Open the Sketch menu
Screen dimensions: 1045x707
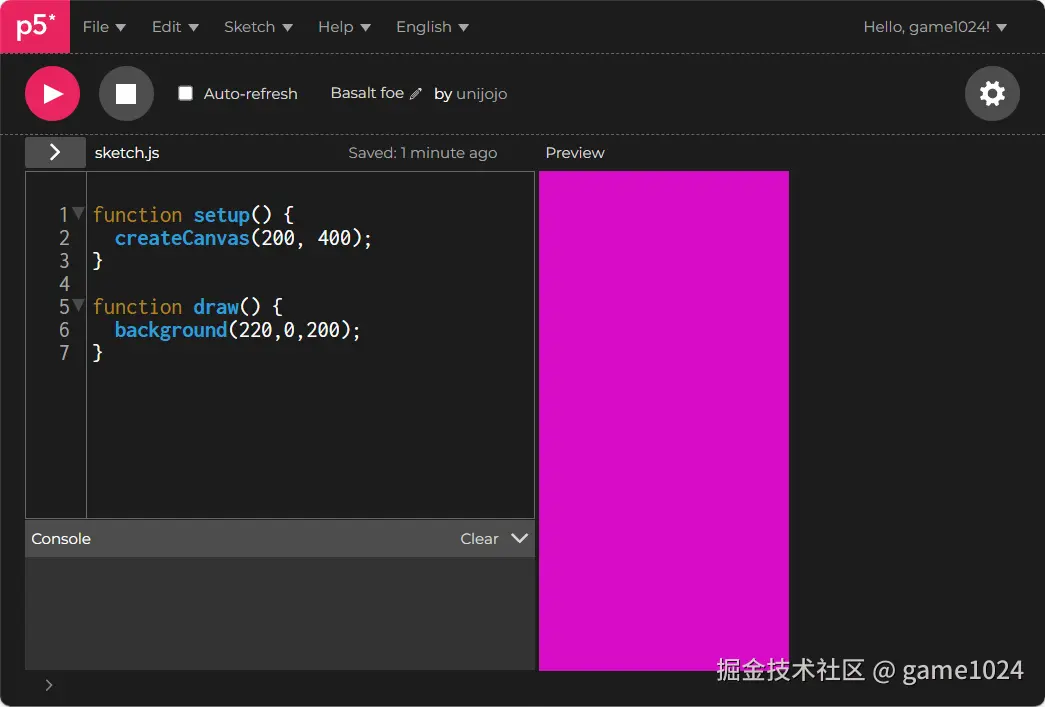(x=259, y=27)
